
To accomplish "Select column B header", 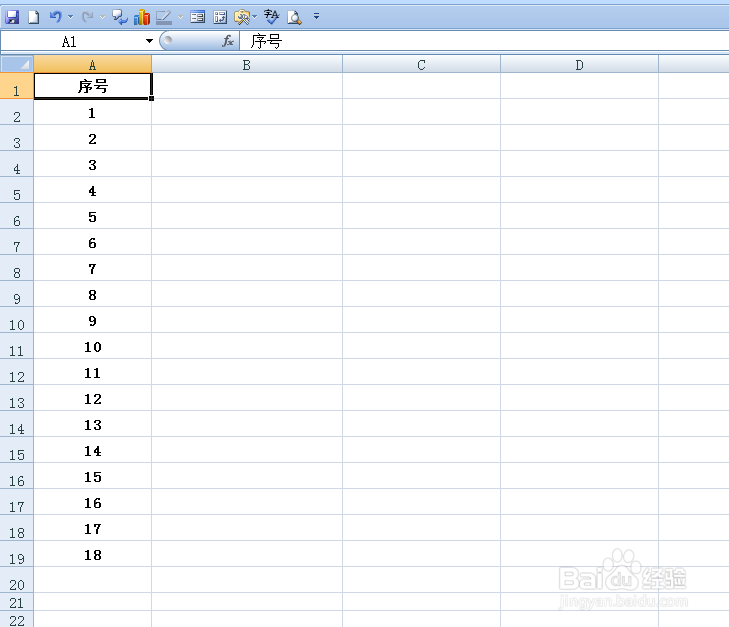I will click(x=247, y=64).
